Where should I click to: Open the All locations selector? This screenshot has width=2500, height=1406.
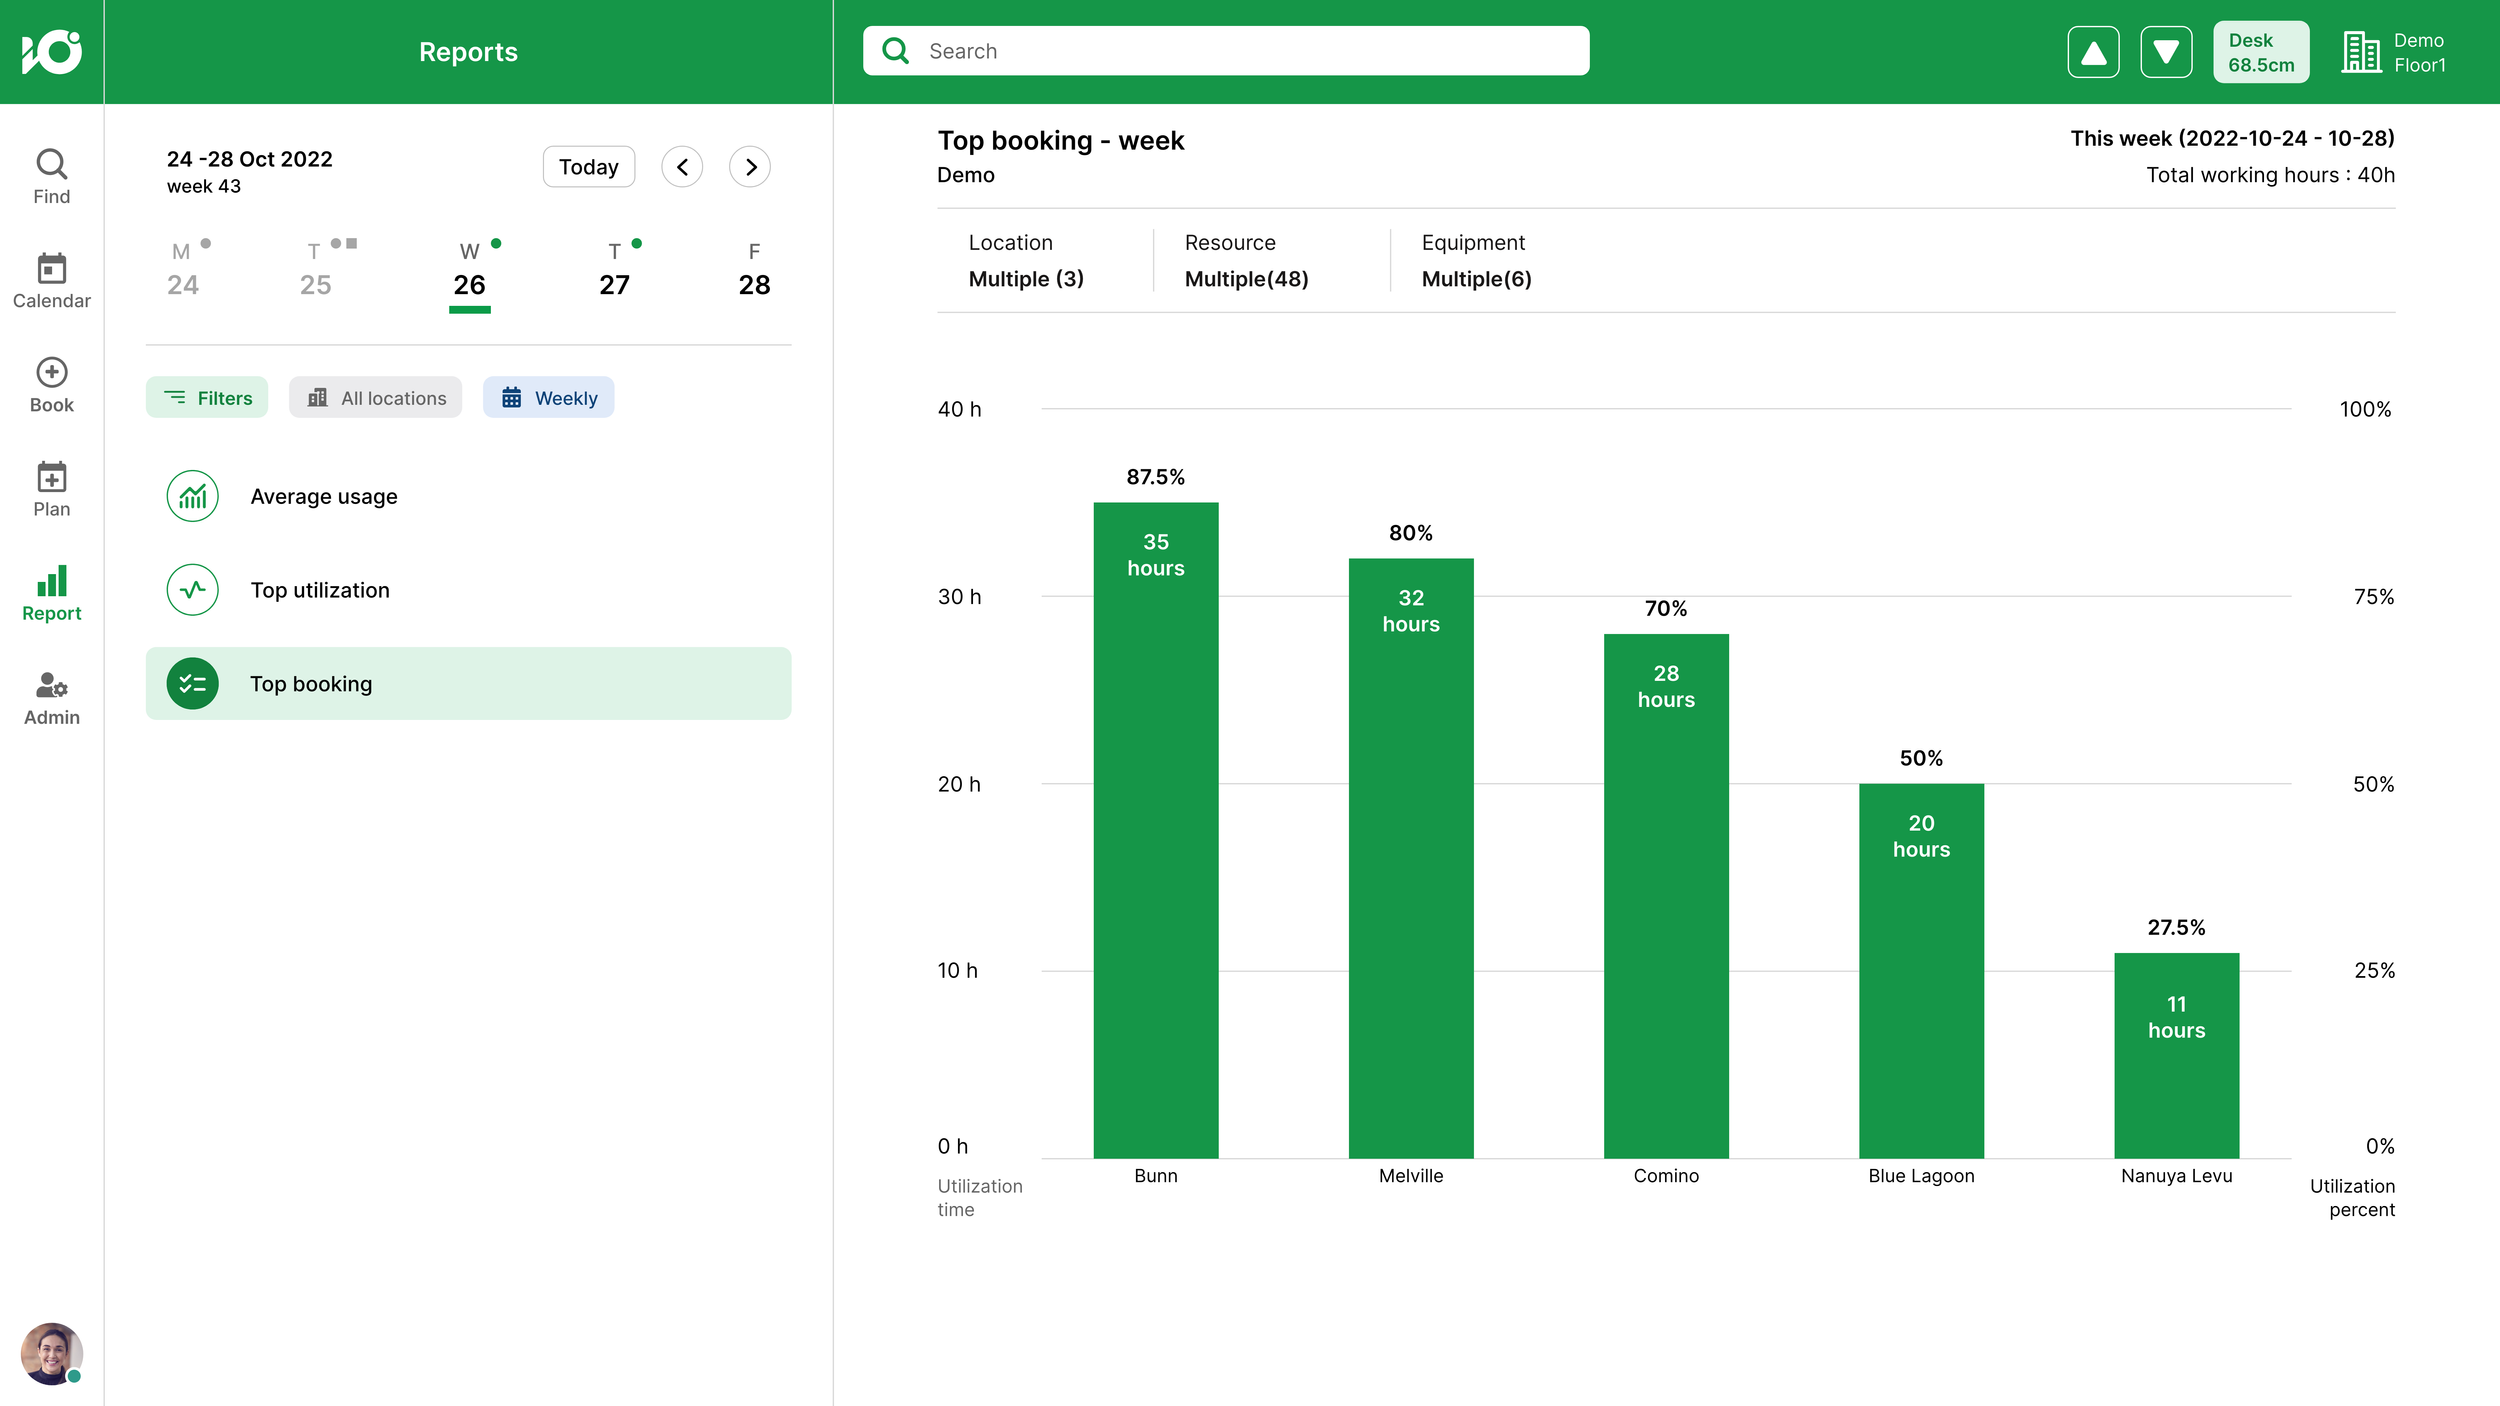pos(375,398)
